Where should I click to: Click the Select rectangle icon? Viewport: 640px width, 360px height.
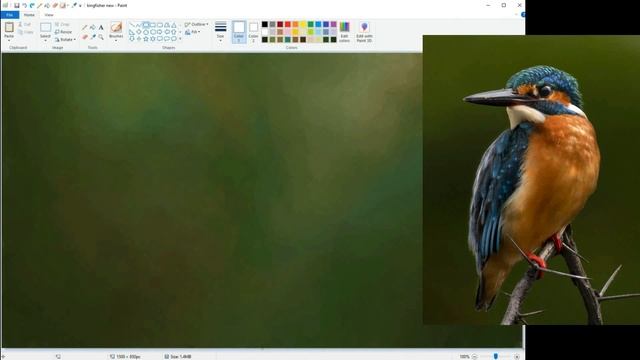click(x=45, y=27)
